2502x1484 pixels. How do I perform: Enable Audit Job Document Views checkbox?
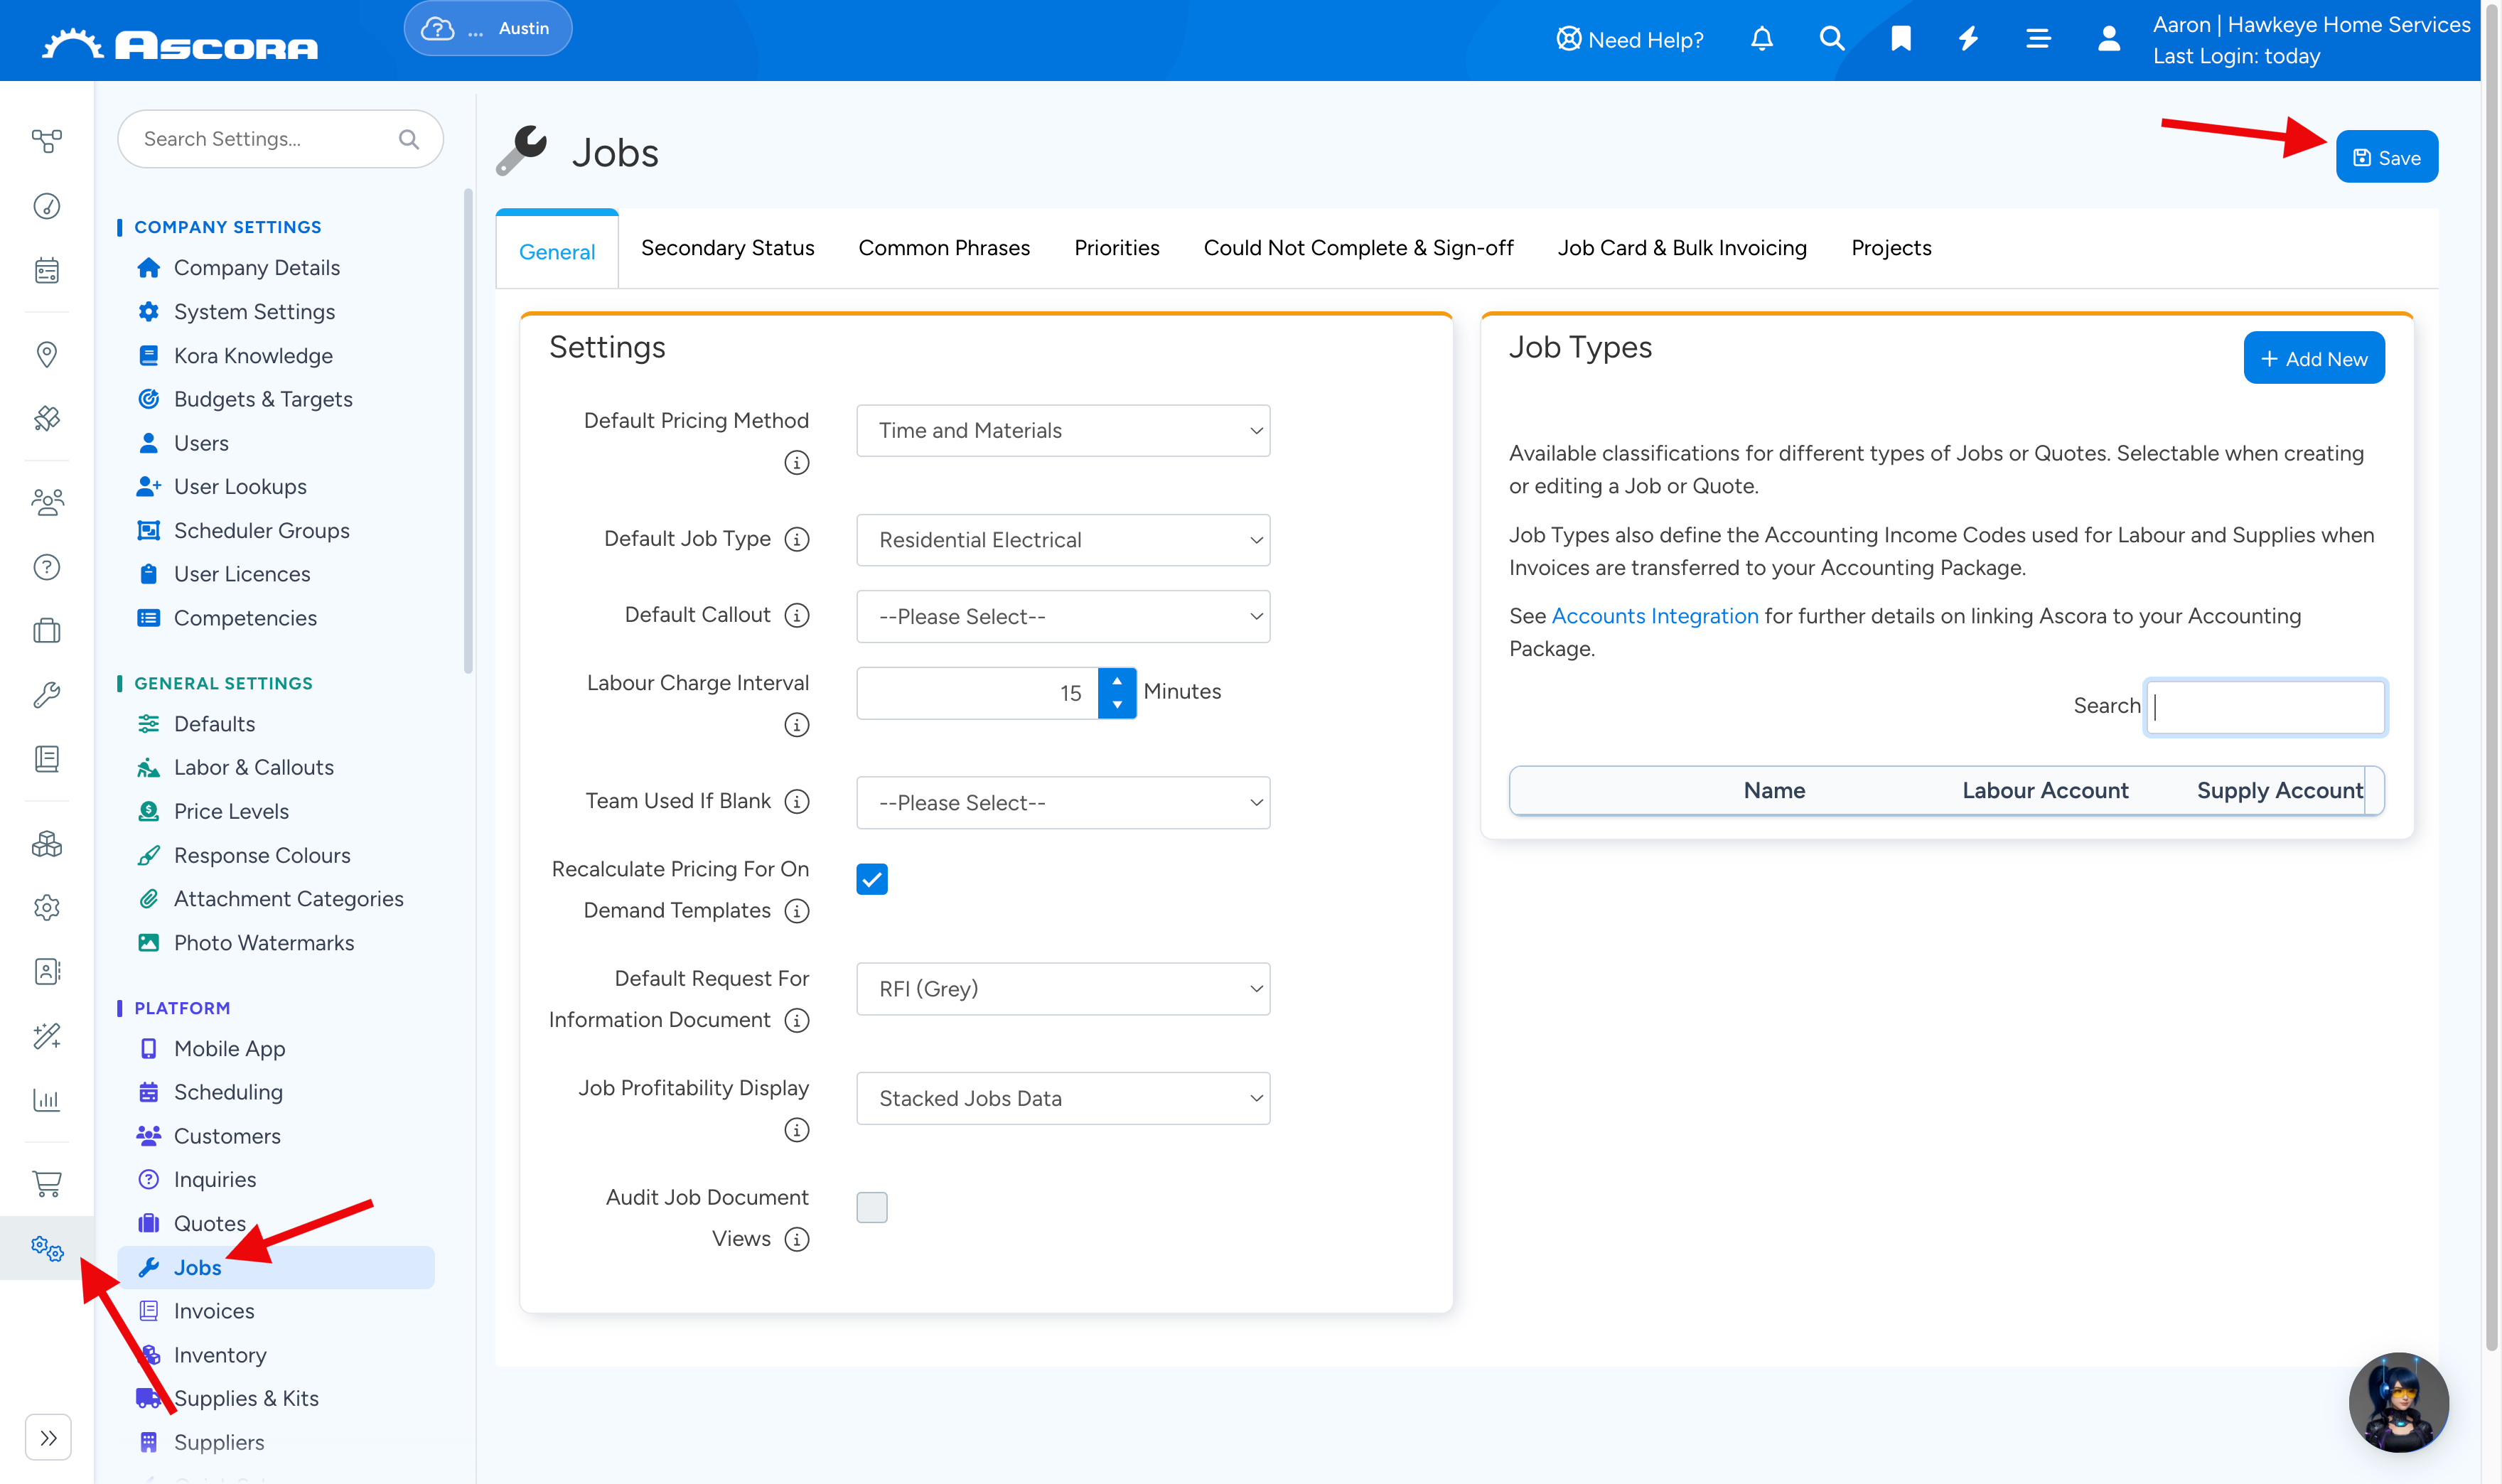pos(872,1207)
